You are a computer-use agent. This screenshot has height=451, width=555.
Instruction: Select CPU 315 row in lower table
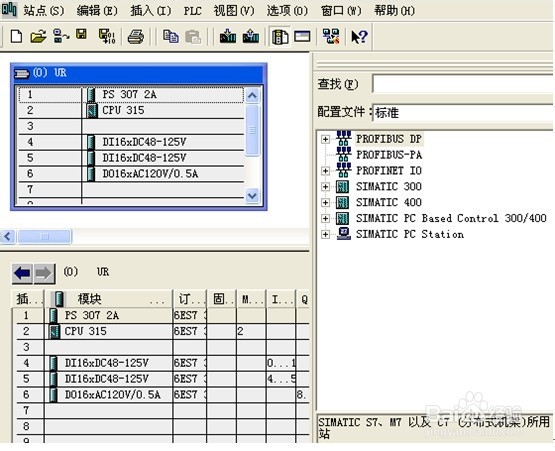click(x=161, y=331)
